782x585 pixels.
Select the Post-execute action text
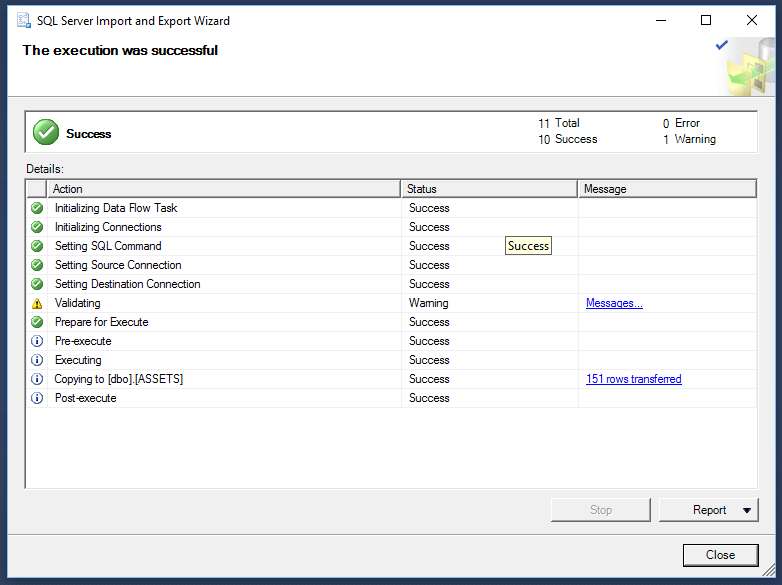[x=85, y=398]
